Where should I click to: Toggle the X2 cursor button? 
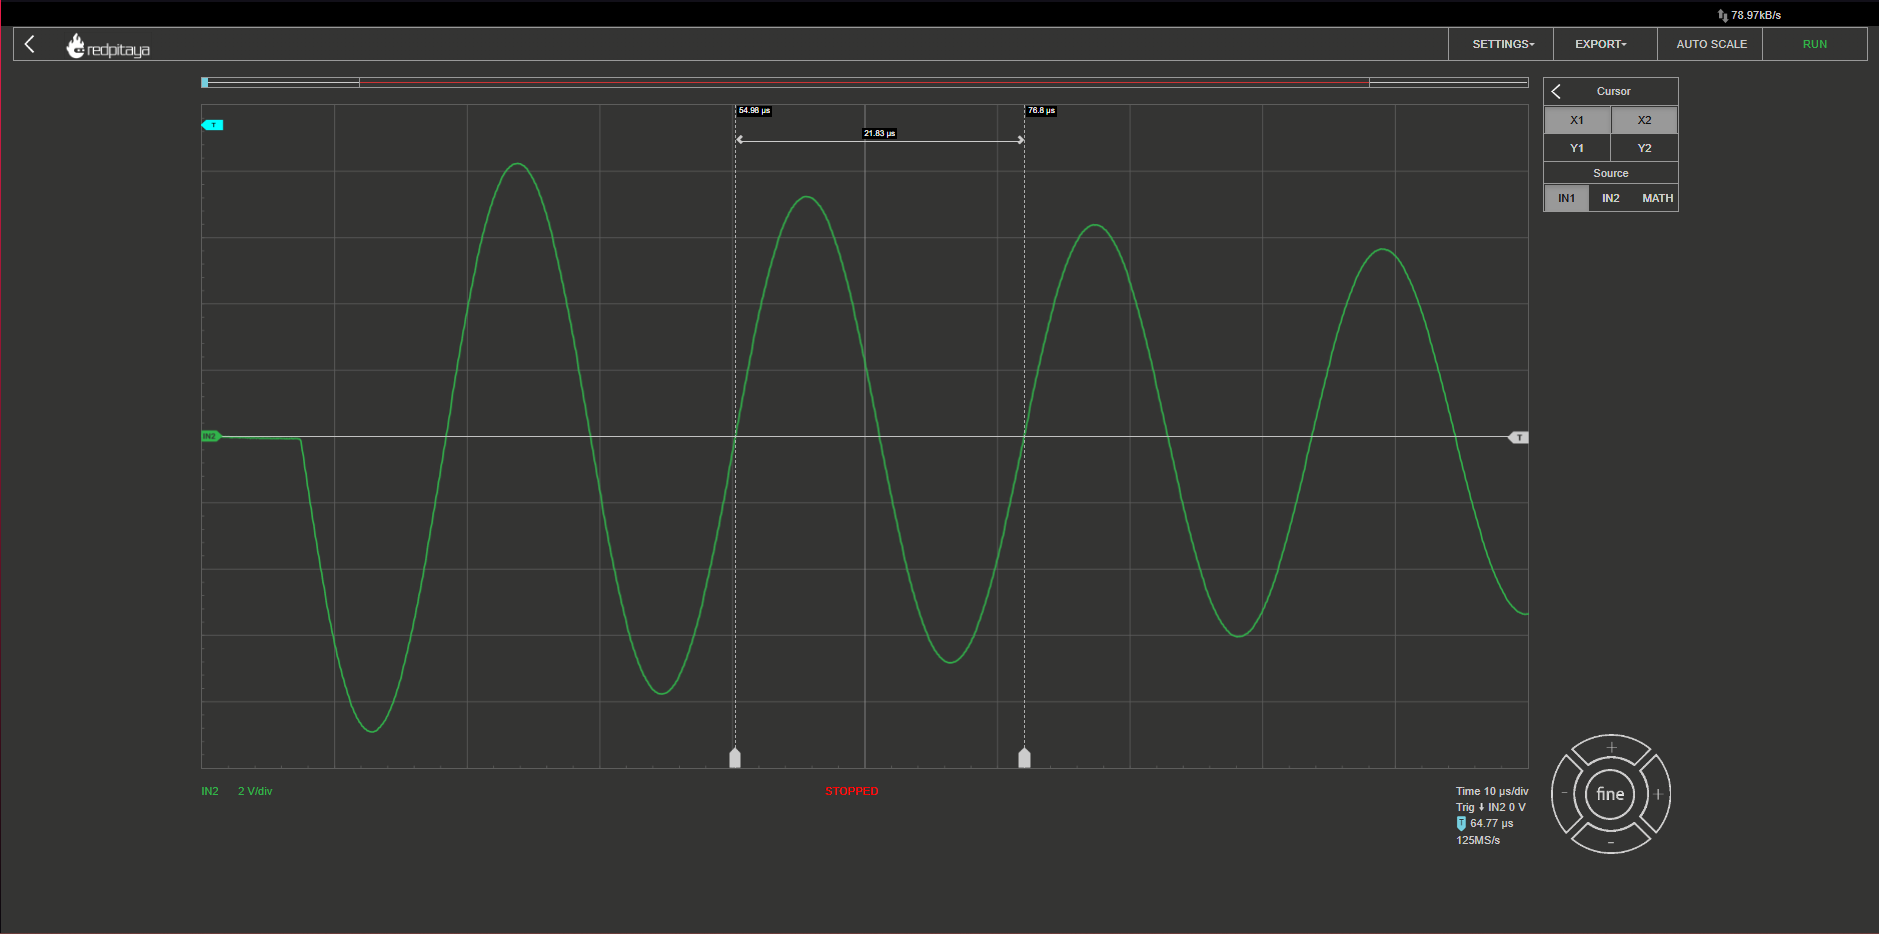click(1644, 120)
